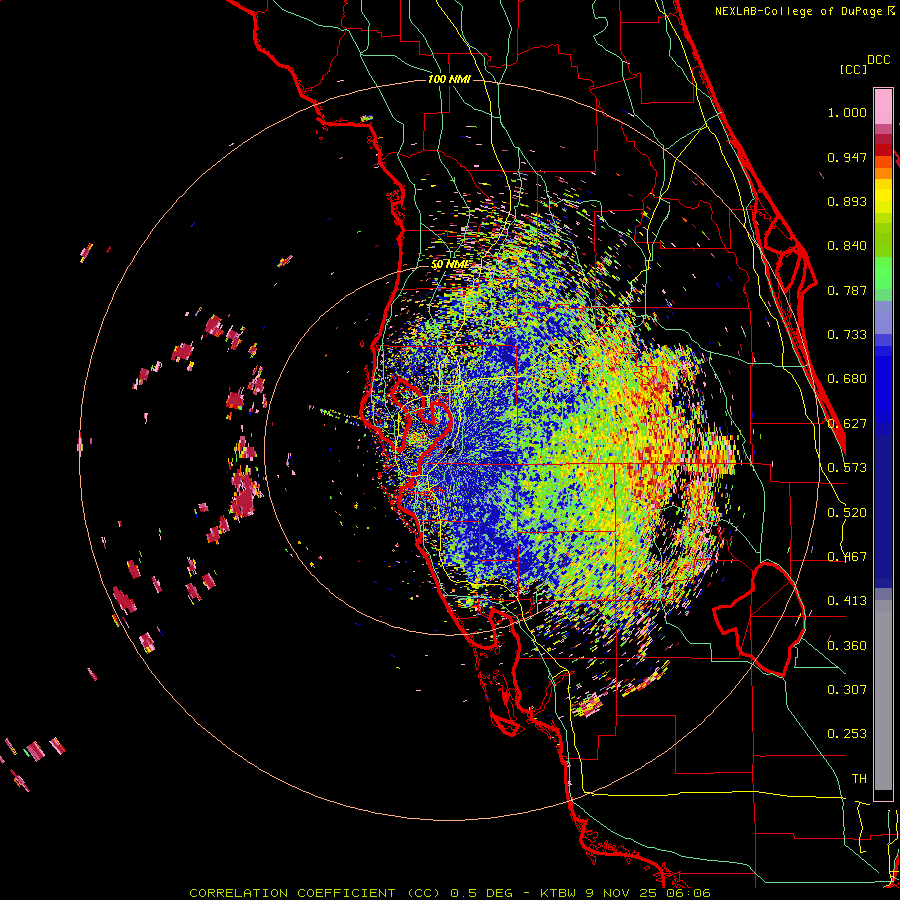Pick the black TH segment ending the color bar
This screenshot has width=900, height=900.
tap(883, 795)
